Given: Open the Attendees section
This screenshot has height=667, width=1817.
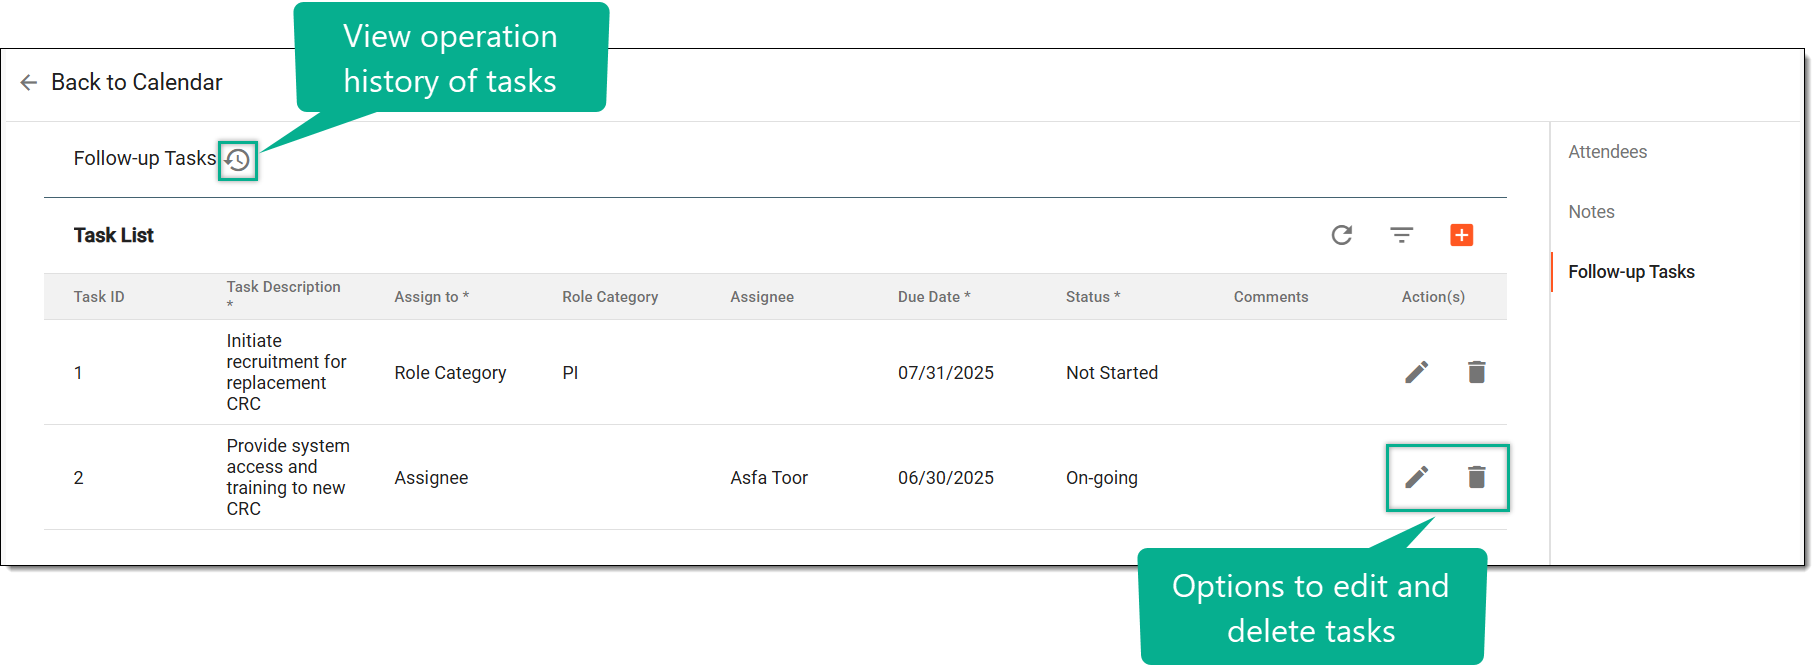Looking at the screenshot, I should tap(1608, 152).
